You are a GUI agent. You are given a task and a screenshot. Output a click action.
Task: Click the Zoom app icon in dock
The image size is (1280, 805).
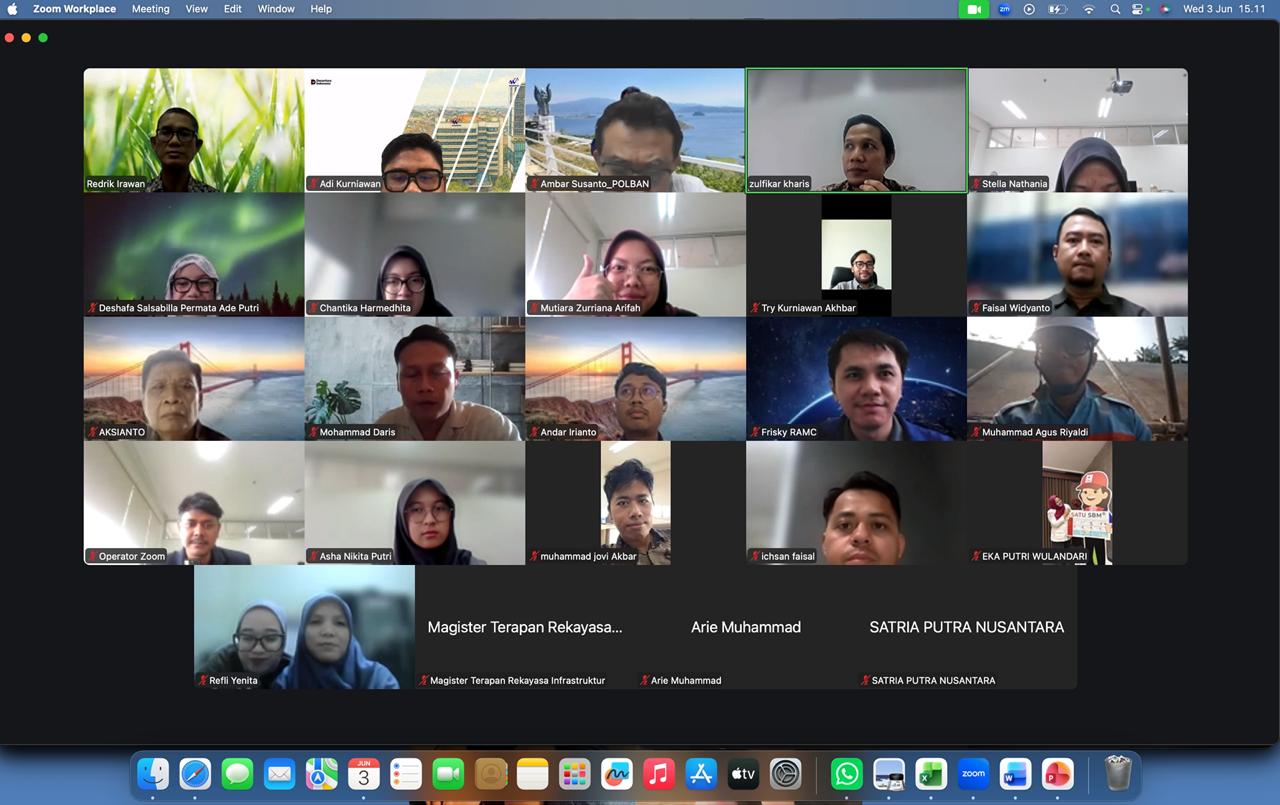coord(973,774)
